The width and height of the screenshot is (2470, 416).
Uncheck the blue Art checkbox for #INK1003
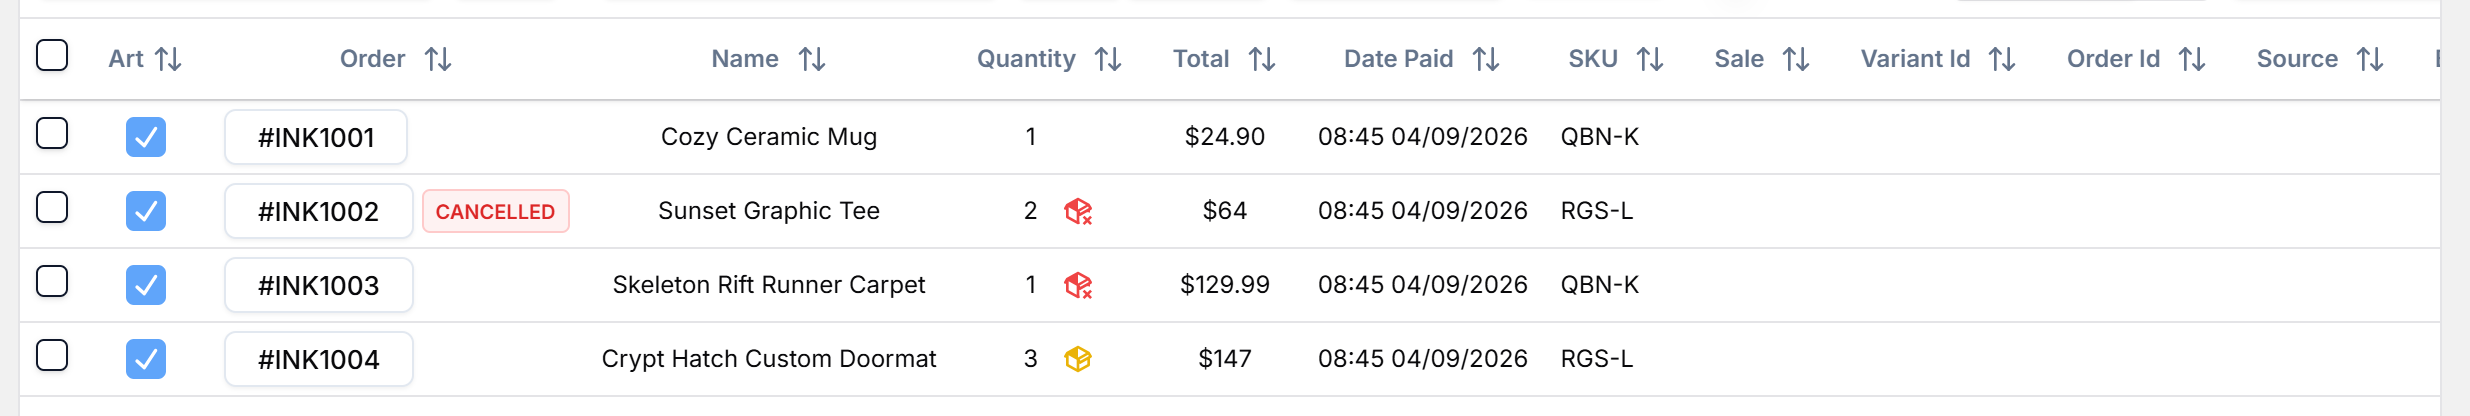(146, 285)
